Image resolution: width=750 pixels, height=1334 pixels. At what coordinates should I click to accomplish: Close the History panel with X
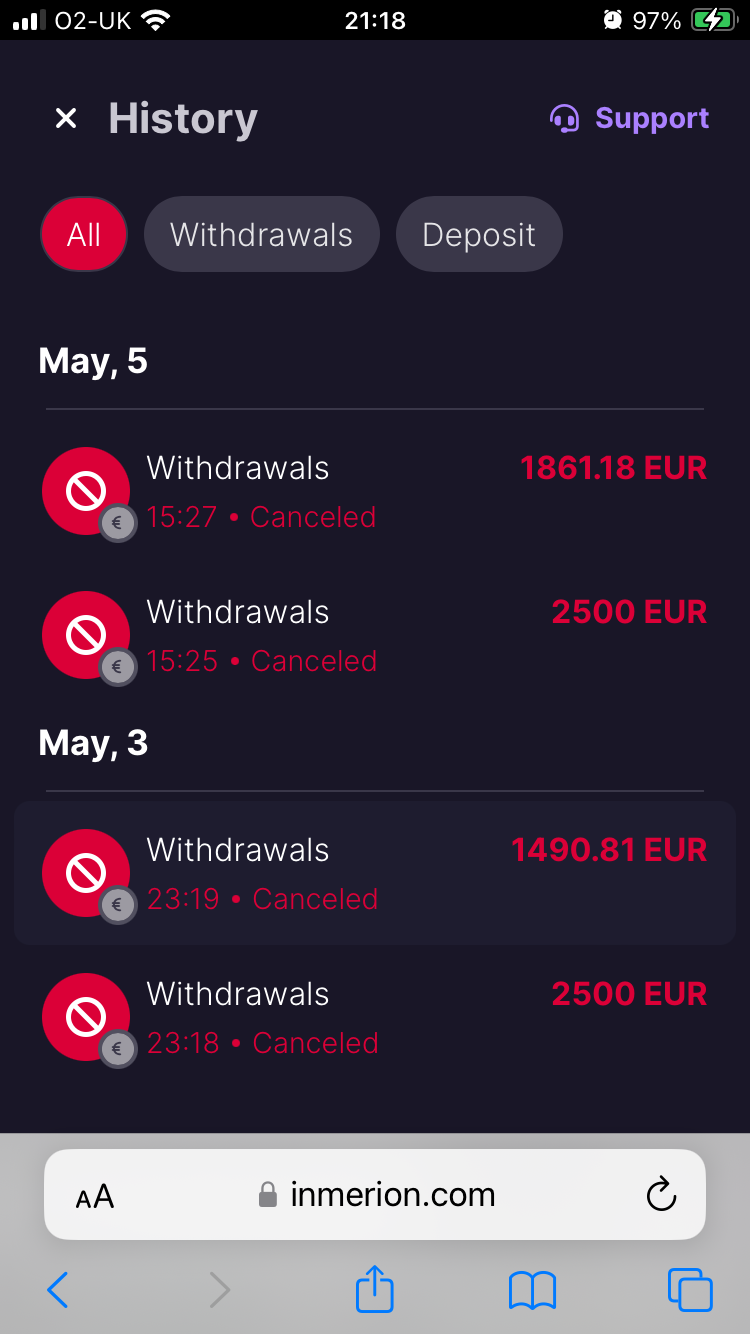(x=66, y=119)
